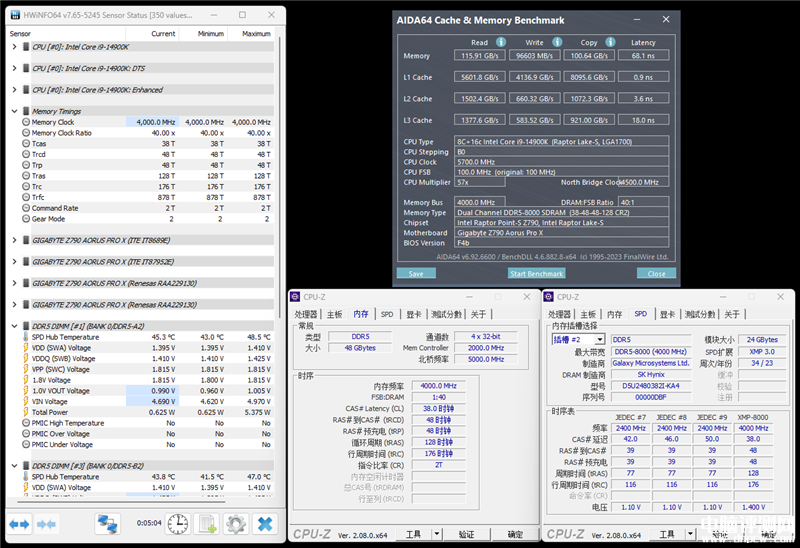Viewport: 800px width, 548px height.
Task: Open 显卡 tab in CPU-Z memory window
Action: [414, 314]
